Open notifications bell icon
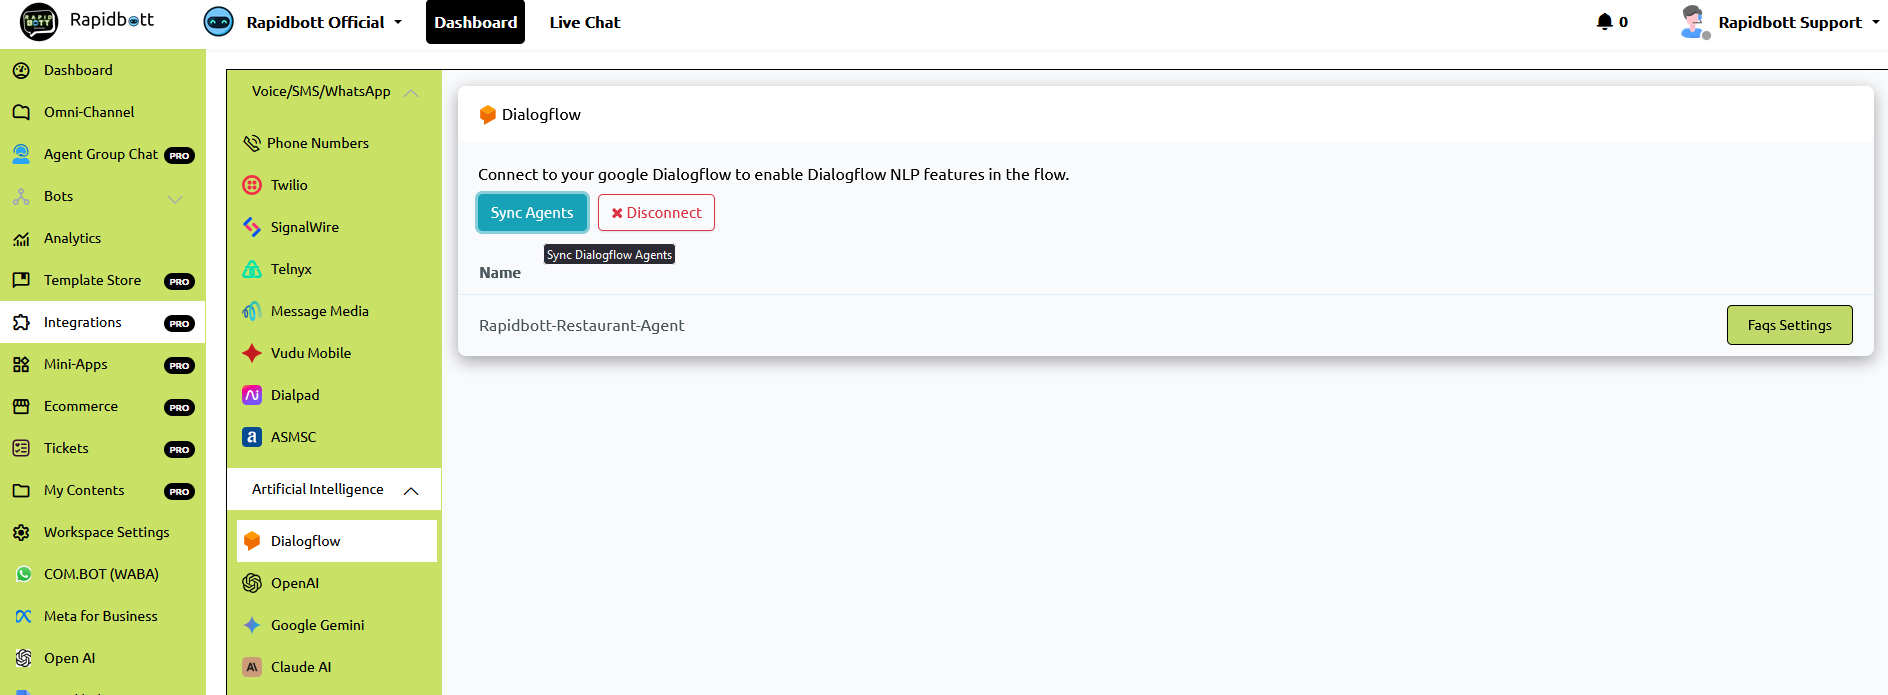The image size is (1888, 695). pyautogui.click(x=1604, y=22)
